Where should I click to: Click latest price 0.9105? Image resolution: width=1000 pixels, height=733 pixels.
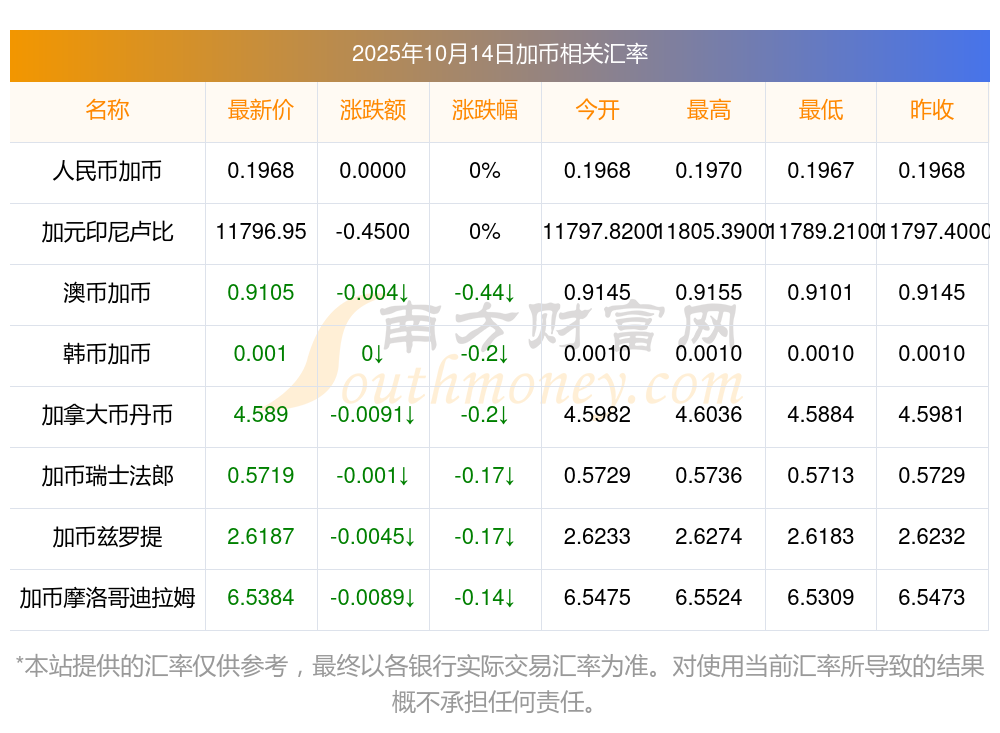[260, 293]
